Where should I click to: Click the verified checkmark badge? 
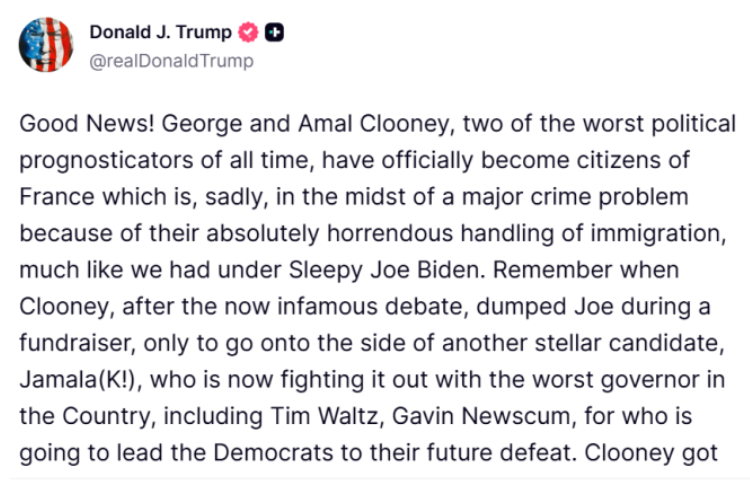click(249, 33)
